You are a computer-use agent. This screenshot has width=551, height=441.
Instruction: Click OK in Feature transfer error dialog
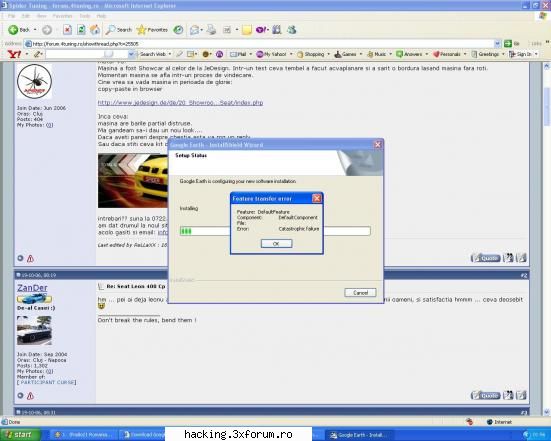point(276,244)
